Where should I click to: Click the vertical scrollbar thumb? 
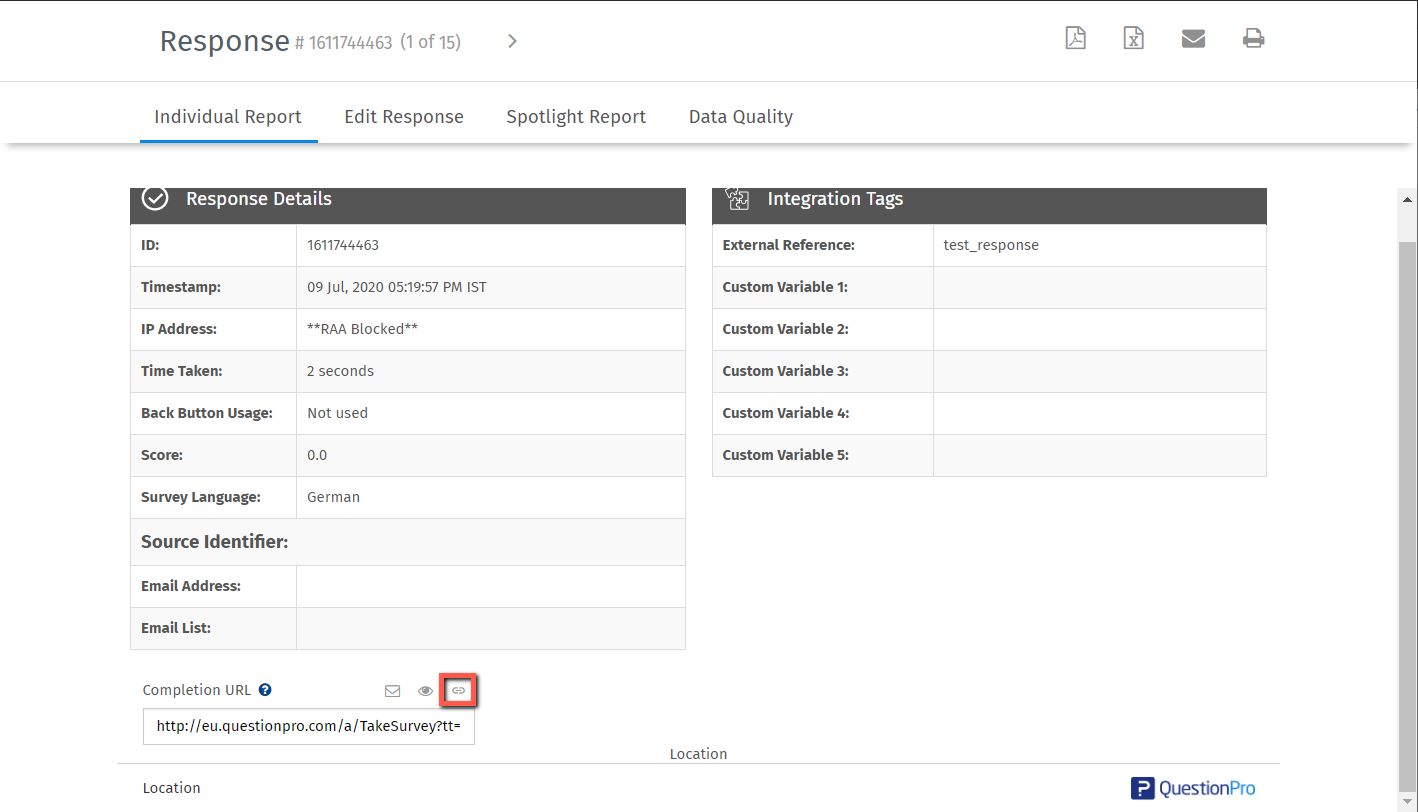(x=1407, y=500)
